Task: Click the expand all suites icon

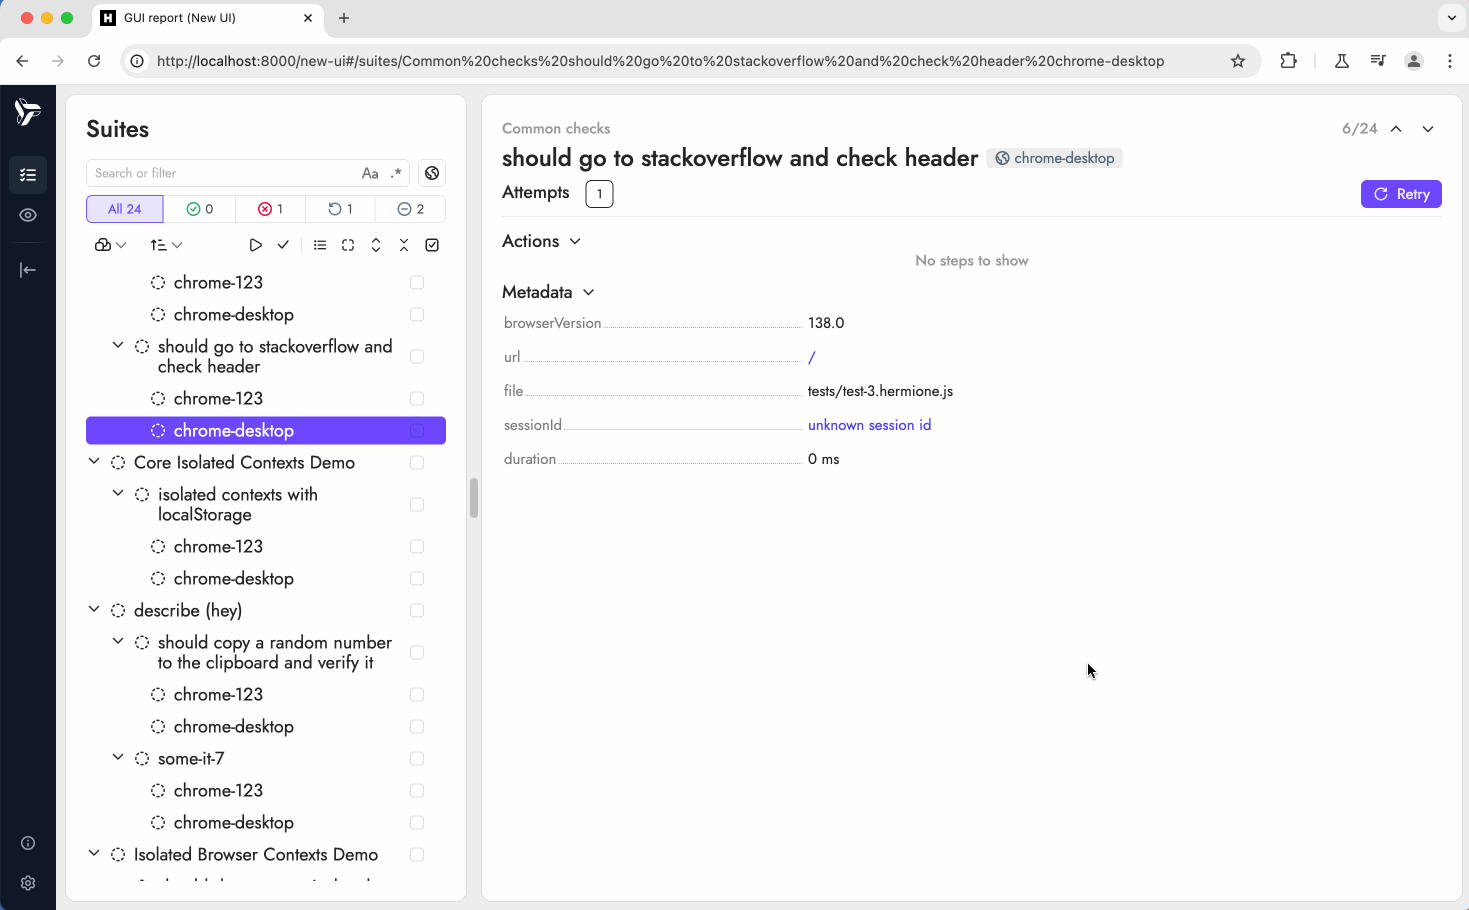Action: tap(376, 245)
